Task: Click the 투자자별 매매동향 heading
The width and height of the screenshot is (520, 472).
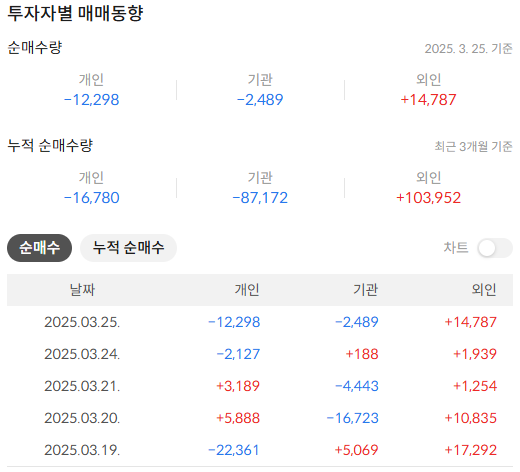Action: 75,14
